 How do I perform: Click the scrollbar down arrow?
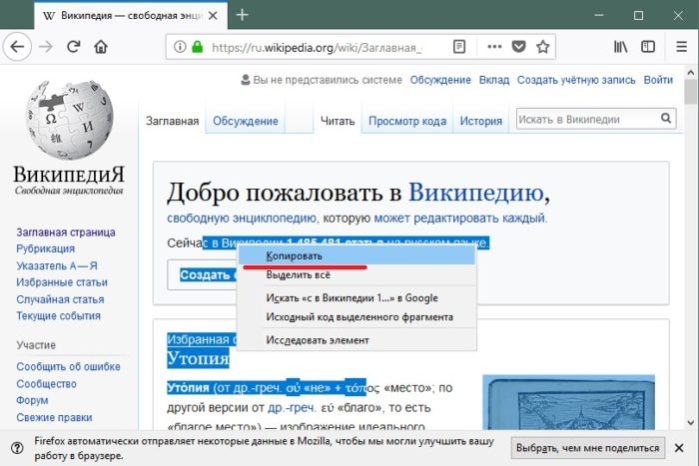click(x=691, y=422)
